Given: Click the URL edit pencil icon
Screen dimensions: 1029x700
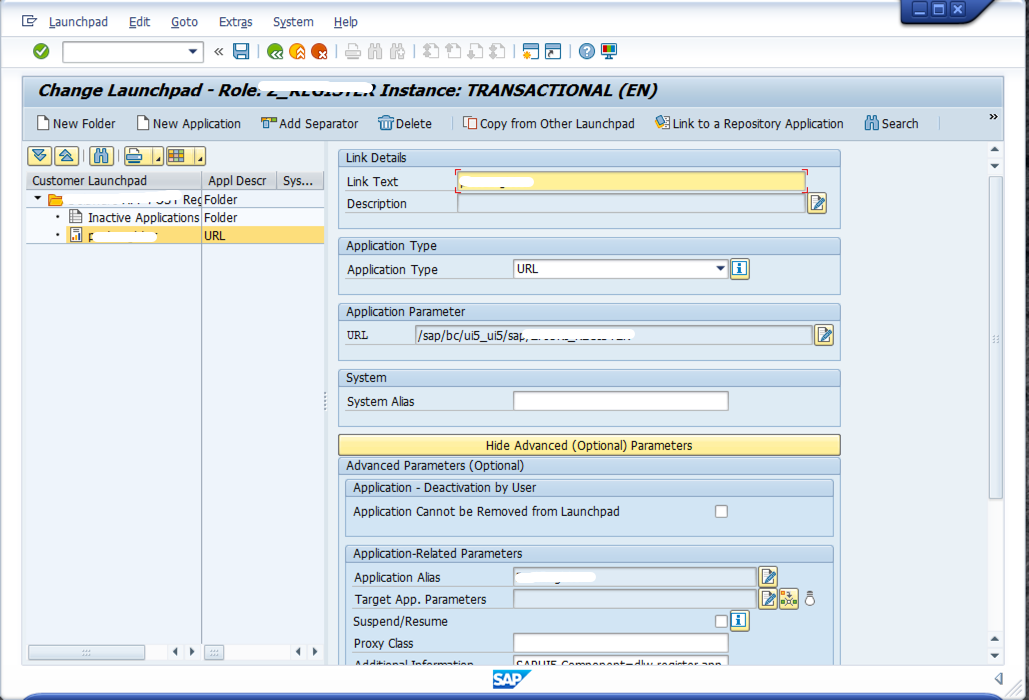Looking at the screenshot, I should click(x=824, y=335).
